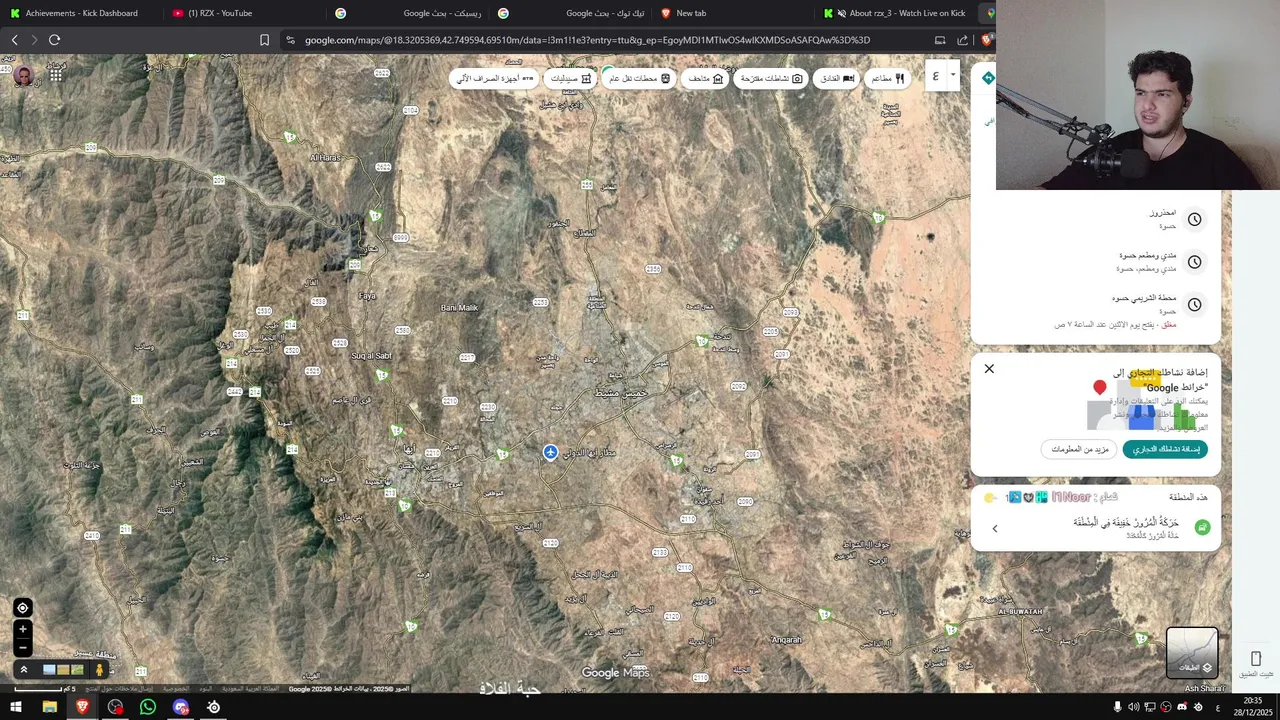The height and width of the screenshot is (720, 1280).
Task: Click the teal Add your business button
Action: (1165, 449)
